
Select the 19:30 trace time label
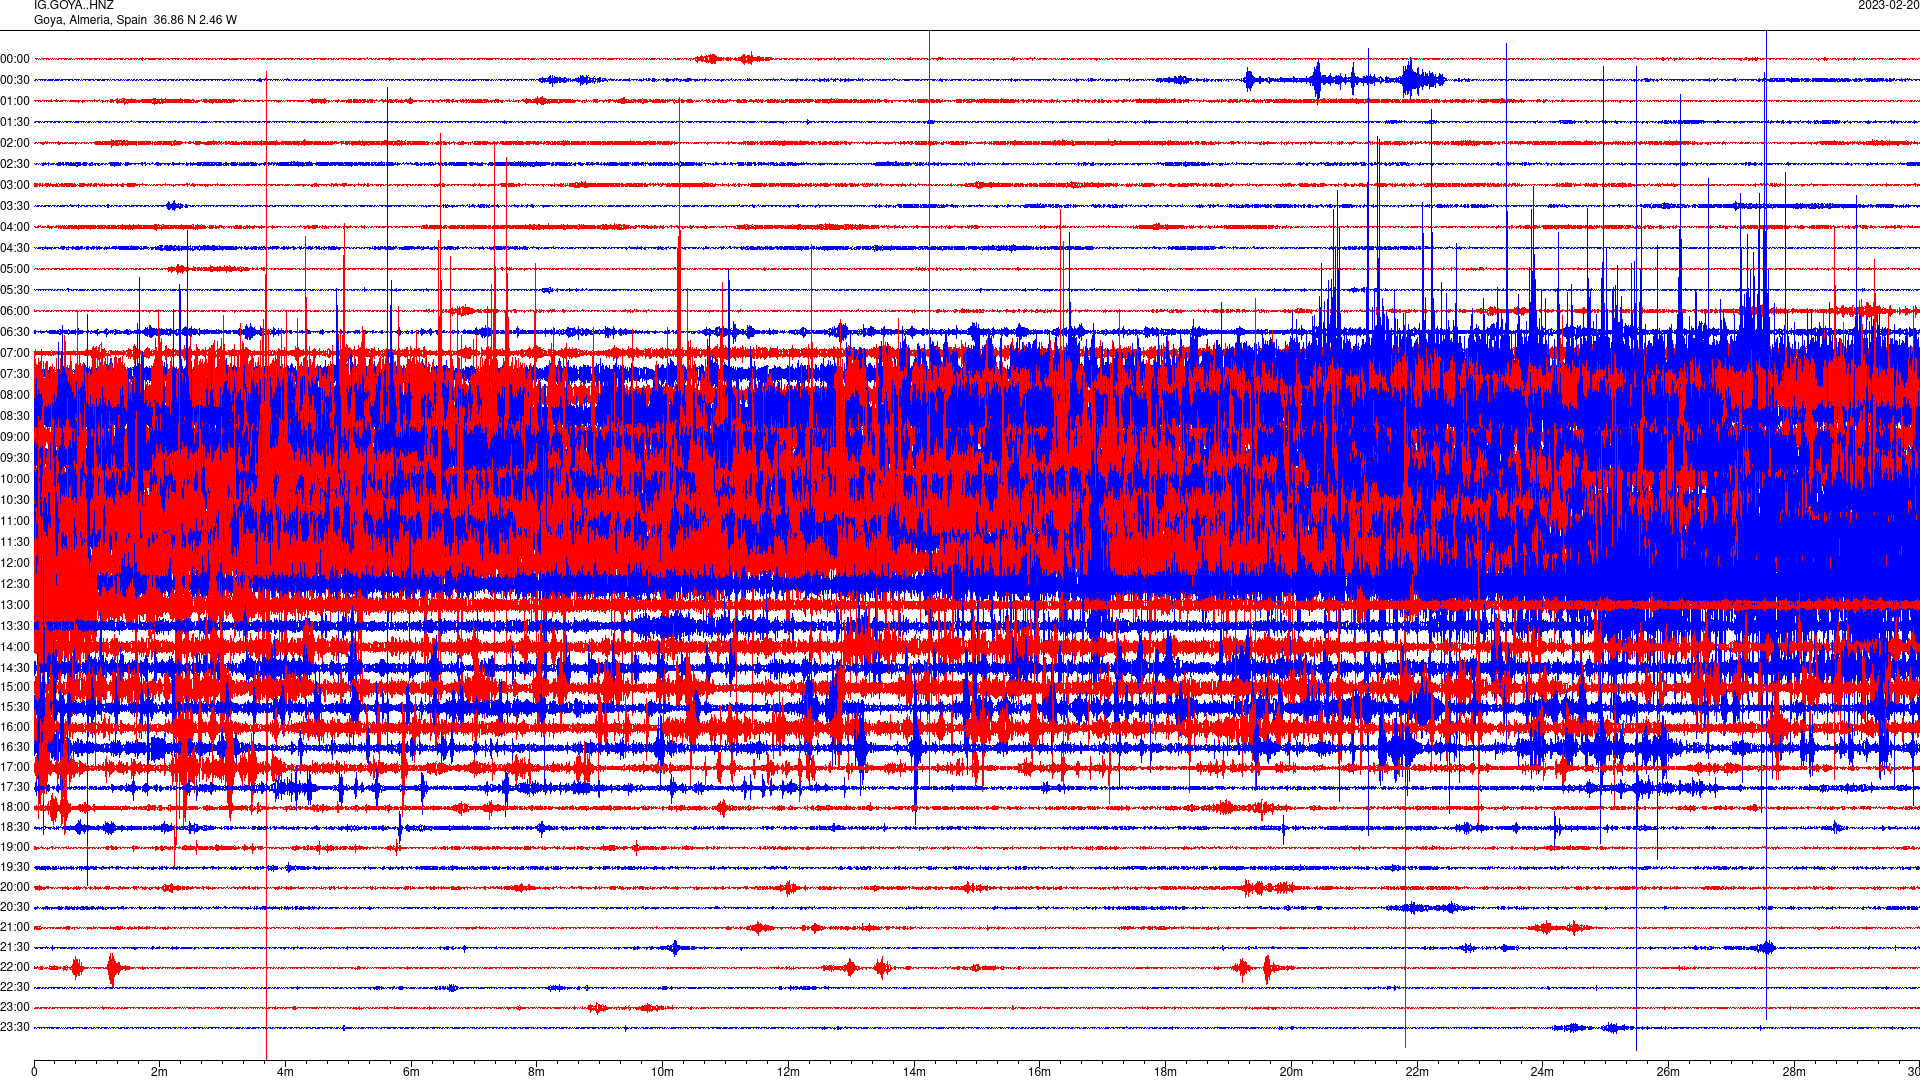pos(15,867)
